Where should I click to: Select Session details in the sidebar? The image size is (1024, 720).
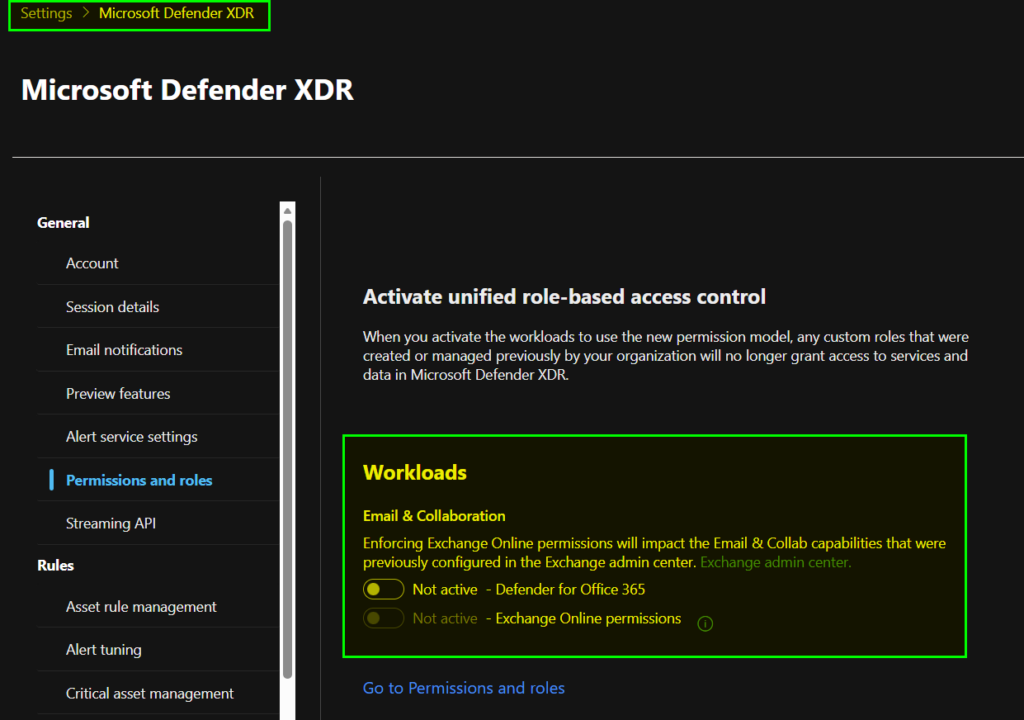(112, 307)
